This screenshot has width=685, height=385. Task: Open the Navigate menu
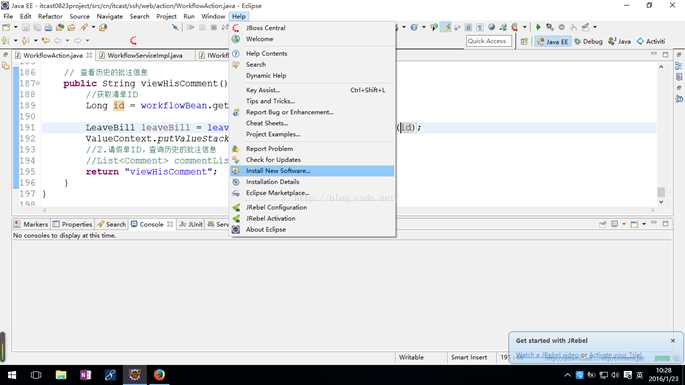coord(110,16)
